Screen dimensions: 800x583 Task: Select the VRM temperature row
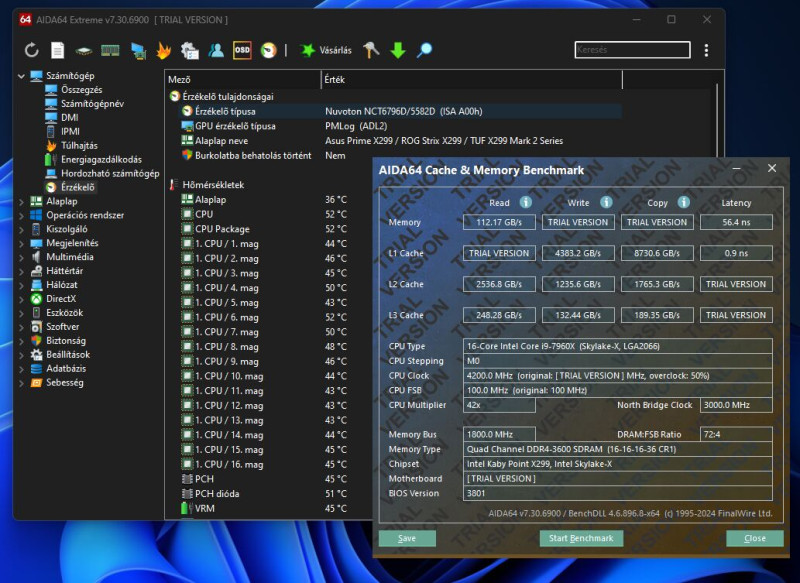click(276, 509)
